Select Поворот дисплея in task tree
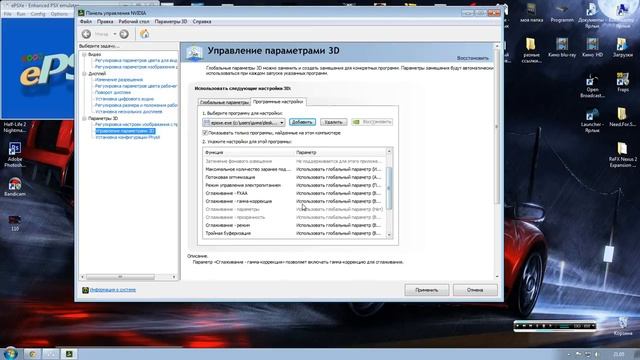Image resolution: width=640 pixels, height=360 pixels. coord(113,93)
